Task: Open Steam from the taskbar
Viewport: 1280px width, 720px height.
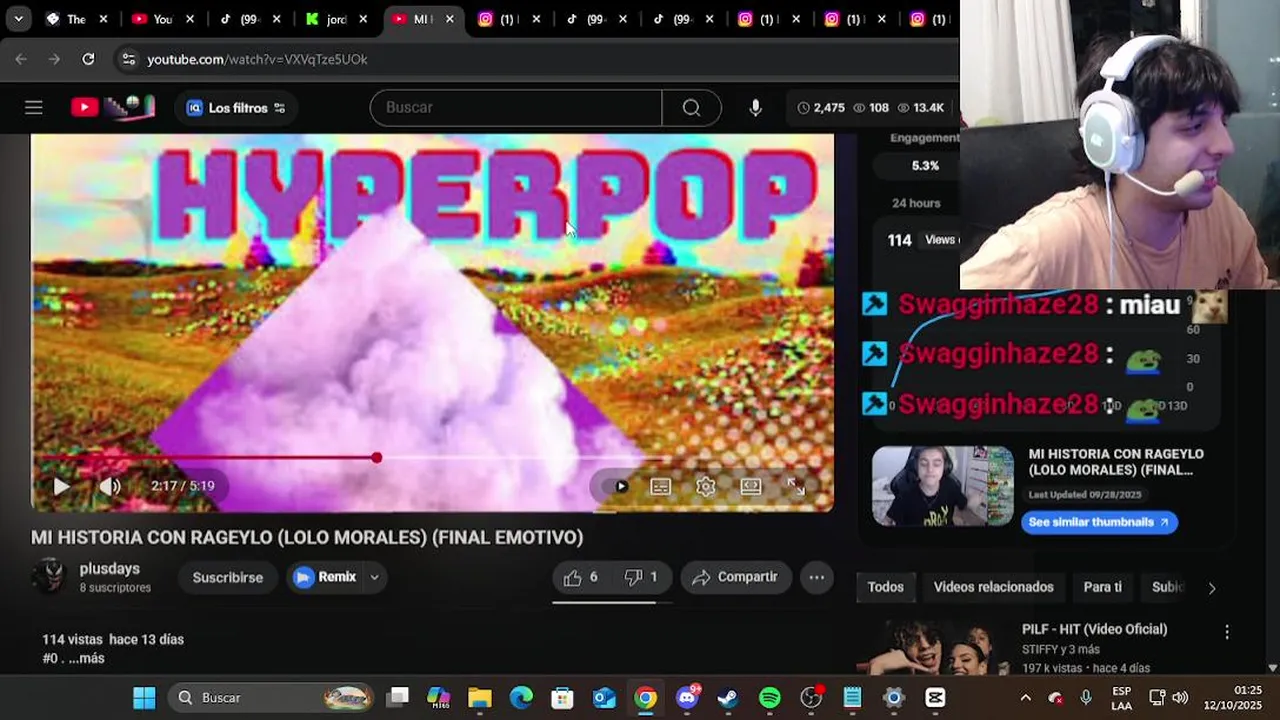Action: pyautogui.click(x=728, y=697)
